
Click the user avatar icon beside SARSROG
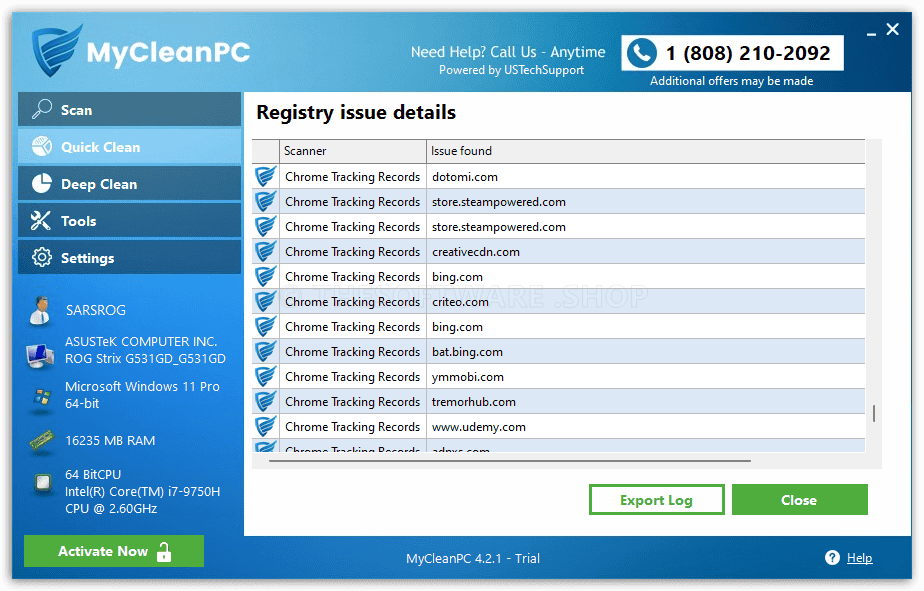(40, 311)
